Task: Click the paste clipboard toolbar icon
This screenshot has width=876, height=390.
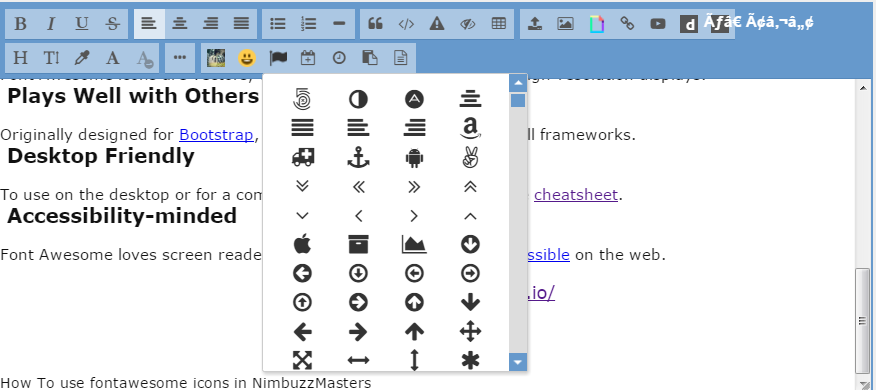Action: [370, 58]
